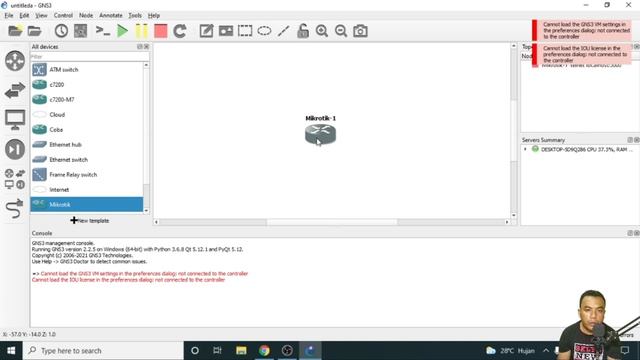Select Internet in device list
640x360 pixels.
point(87,190)
